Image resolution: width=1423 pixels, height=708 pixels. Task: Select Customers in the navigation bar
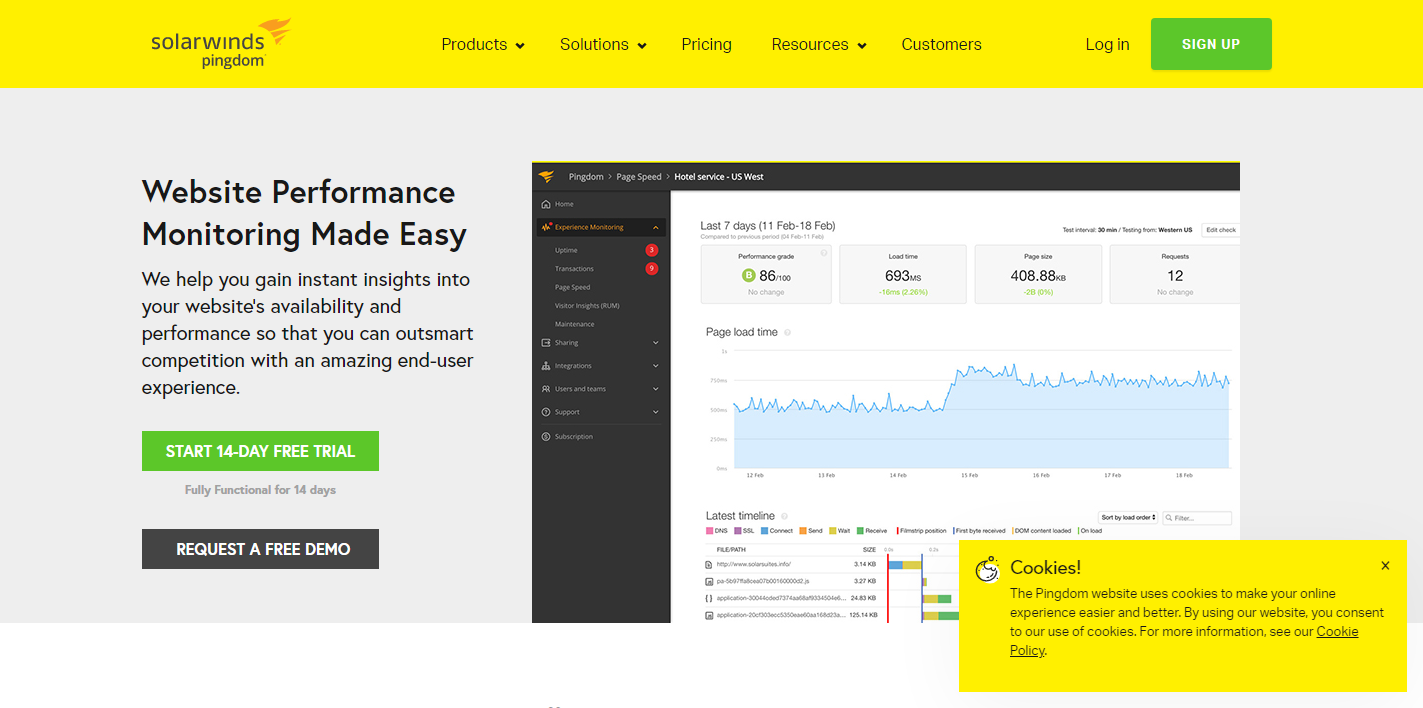tap(941, 44)
